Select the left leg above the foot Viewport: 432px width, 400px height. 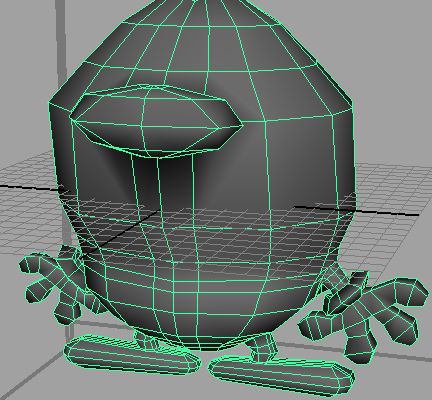coord(147,340)
